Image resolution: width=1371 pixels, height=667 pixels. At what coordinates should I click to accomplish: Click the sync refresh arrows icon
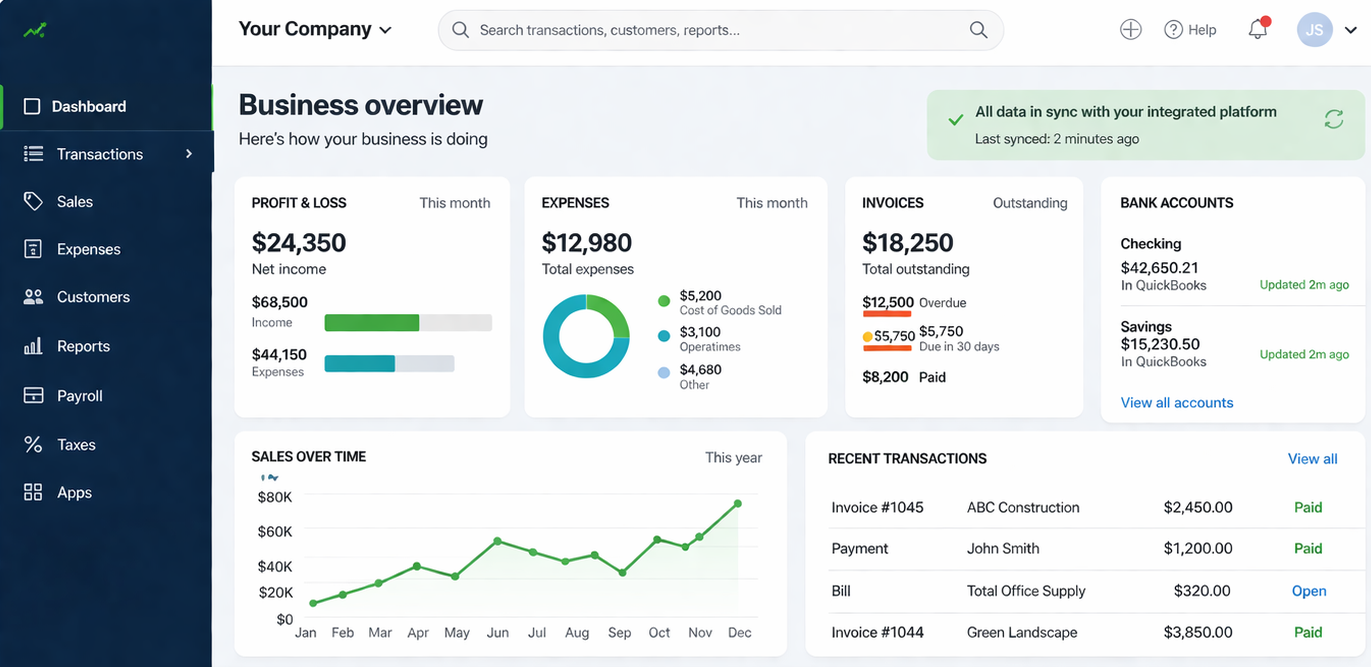(x=1333, y=120)
